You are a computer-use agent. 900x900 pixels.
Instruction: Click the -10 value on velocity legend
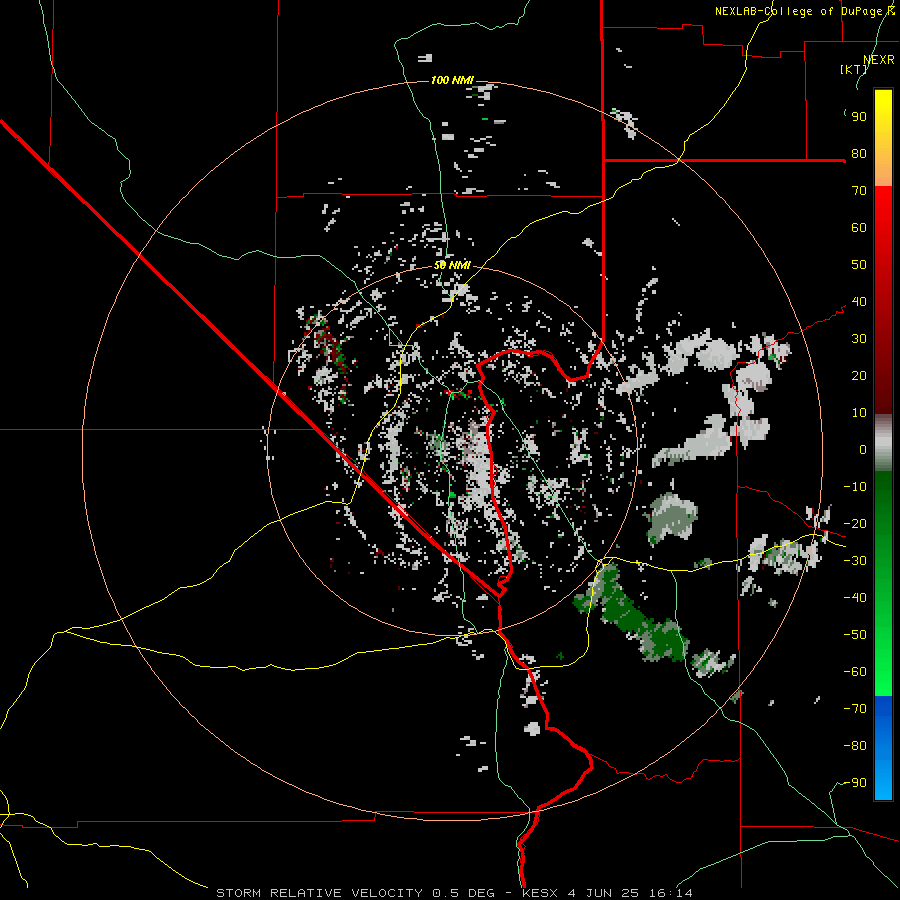855,487
